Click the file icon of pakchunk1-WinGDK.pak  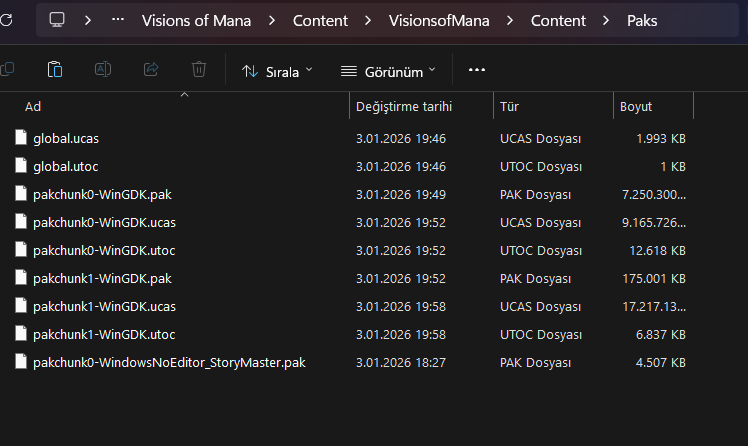click(21, 278)
